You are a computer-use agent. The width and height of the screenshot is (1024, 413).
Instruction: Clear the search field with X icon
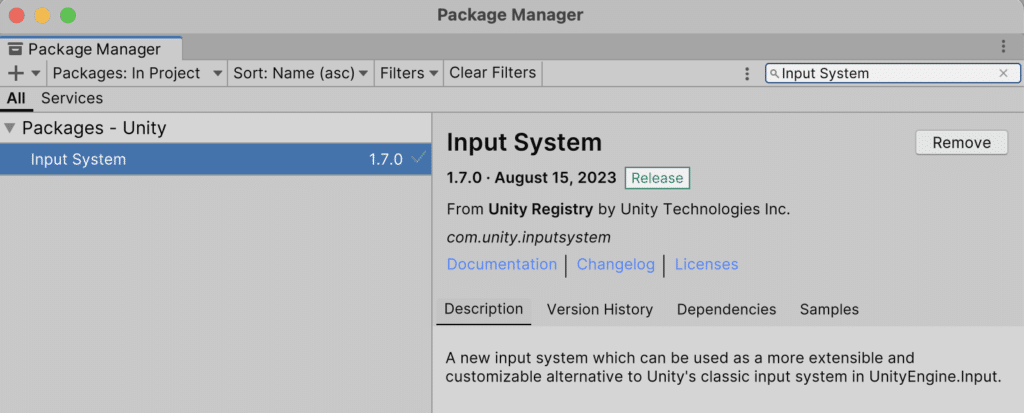1003,73
